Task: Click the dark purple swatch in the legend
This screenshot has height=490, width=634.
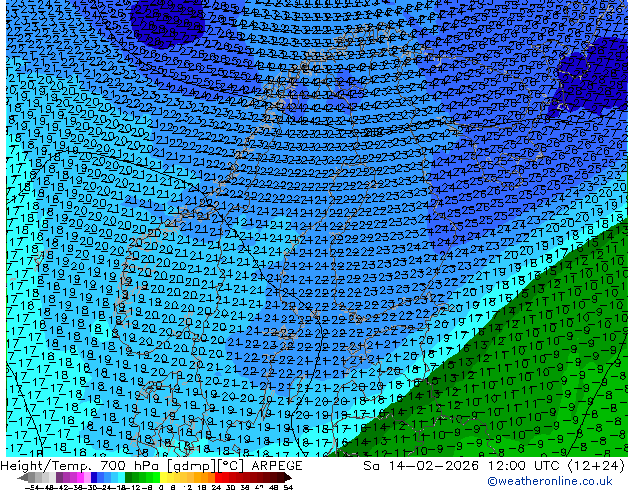Action: pos(59,478)
